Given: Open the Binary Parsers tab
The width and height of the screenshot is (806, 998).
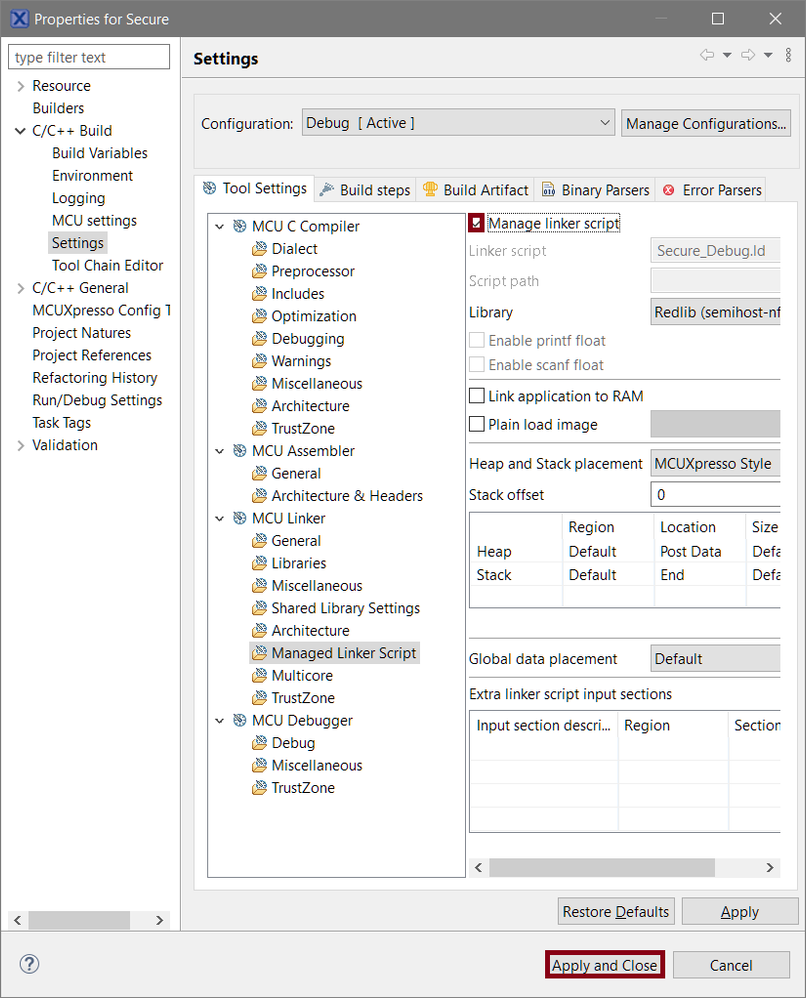Looking at the screenshot, I should 596,190.
